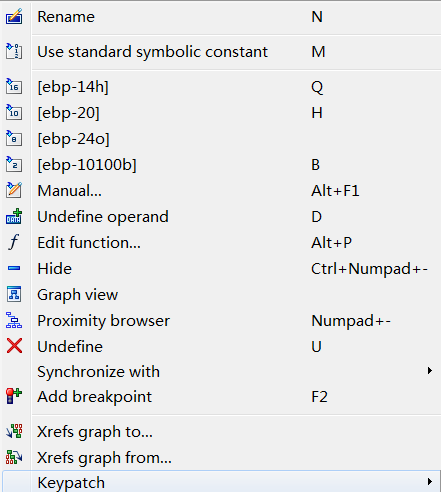
Task: Click the symbolic constant icon
Action: tap(14, 51)
